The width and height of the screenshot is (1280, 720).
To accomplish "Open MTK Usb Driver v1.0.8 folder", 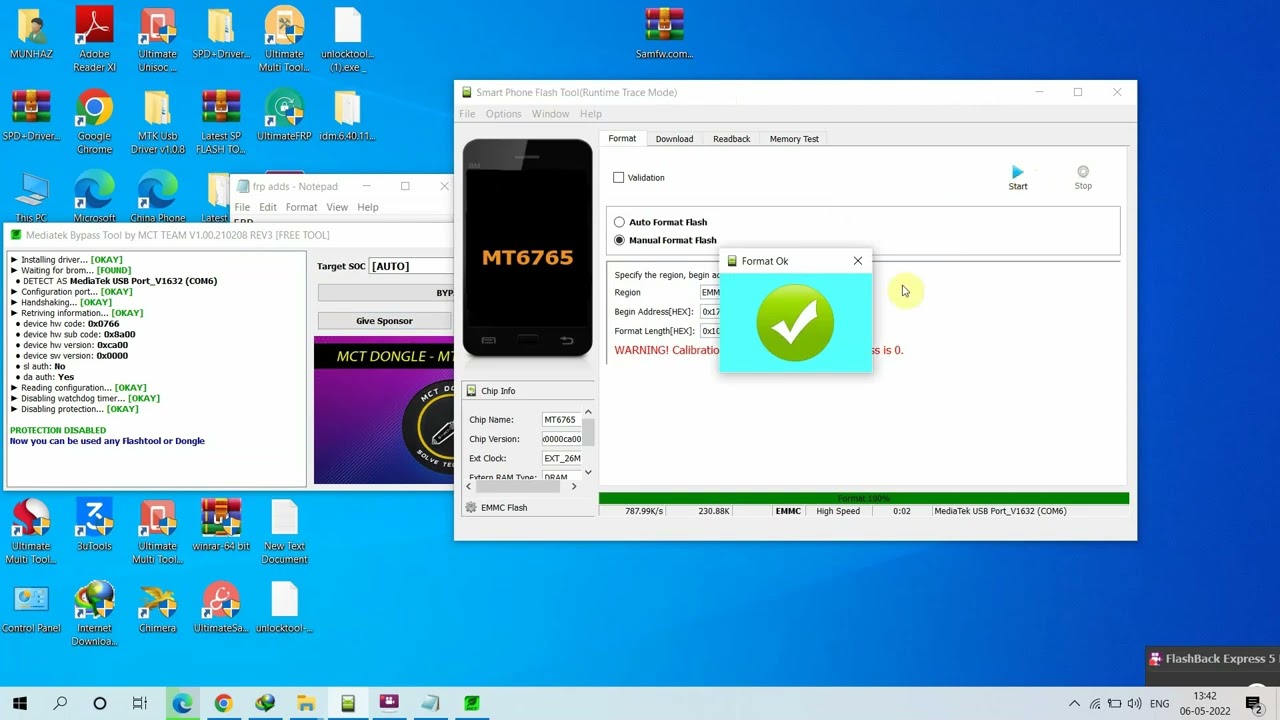I will click(157, 122).
